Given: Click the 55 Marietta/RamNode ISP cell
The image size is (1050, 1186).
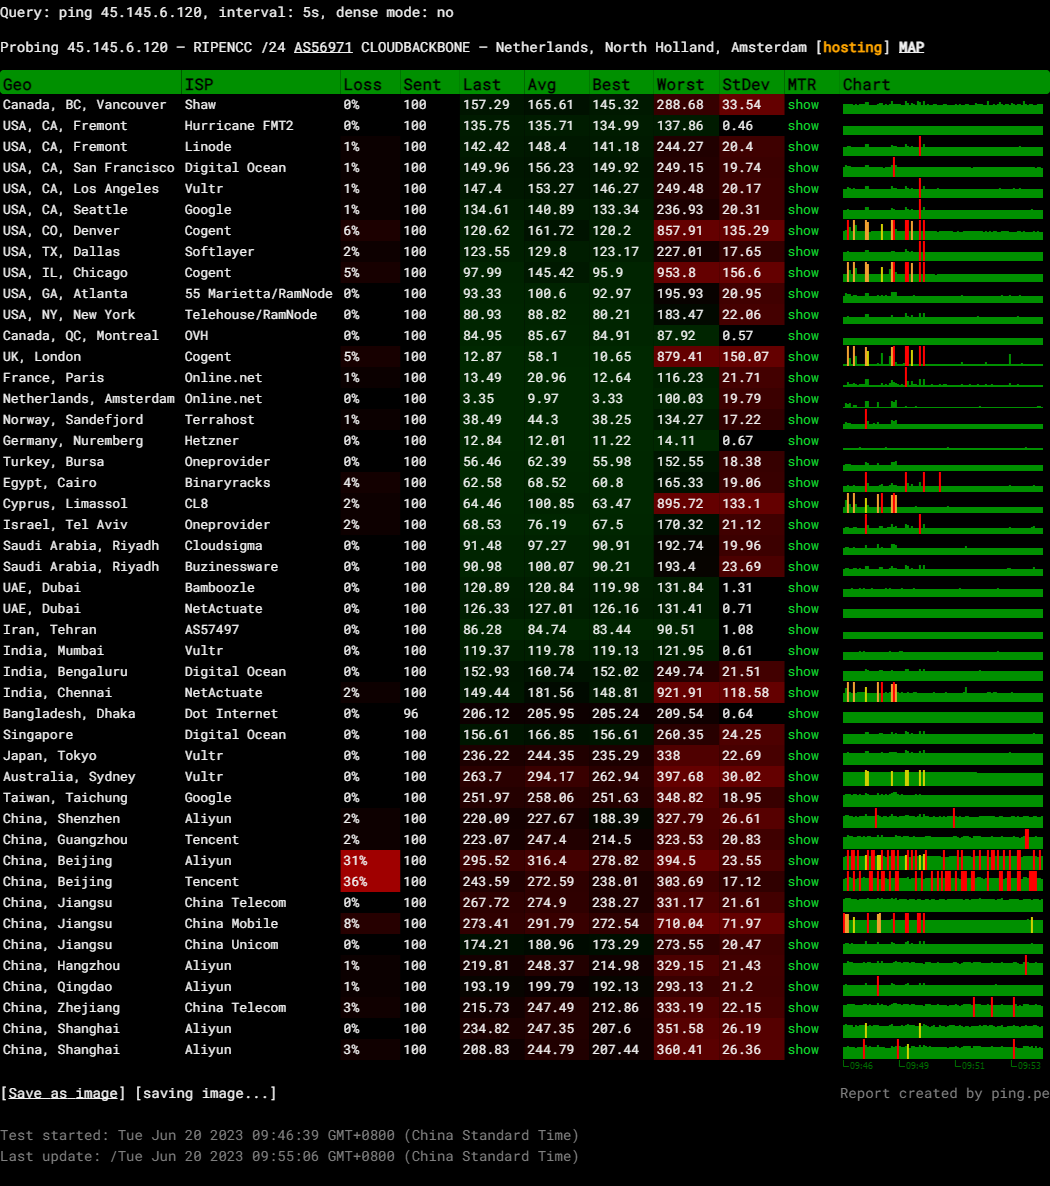Looking at the screenshot, I should pyautogui.click(x=259, y=293).
